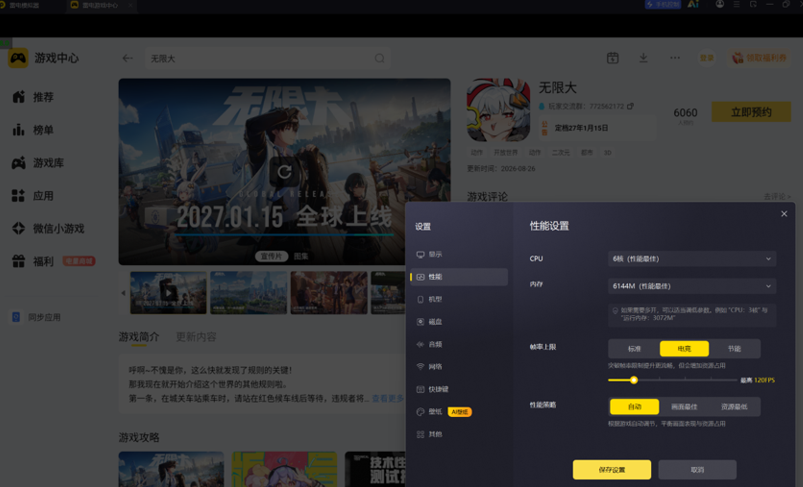Open the three-dots more menu in header

(x=675, y=58)
